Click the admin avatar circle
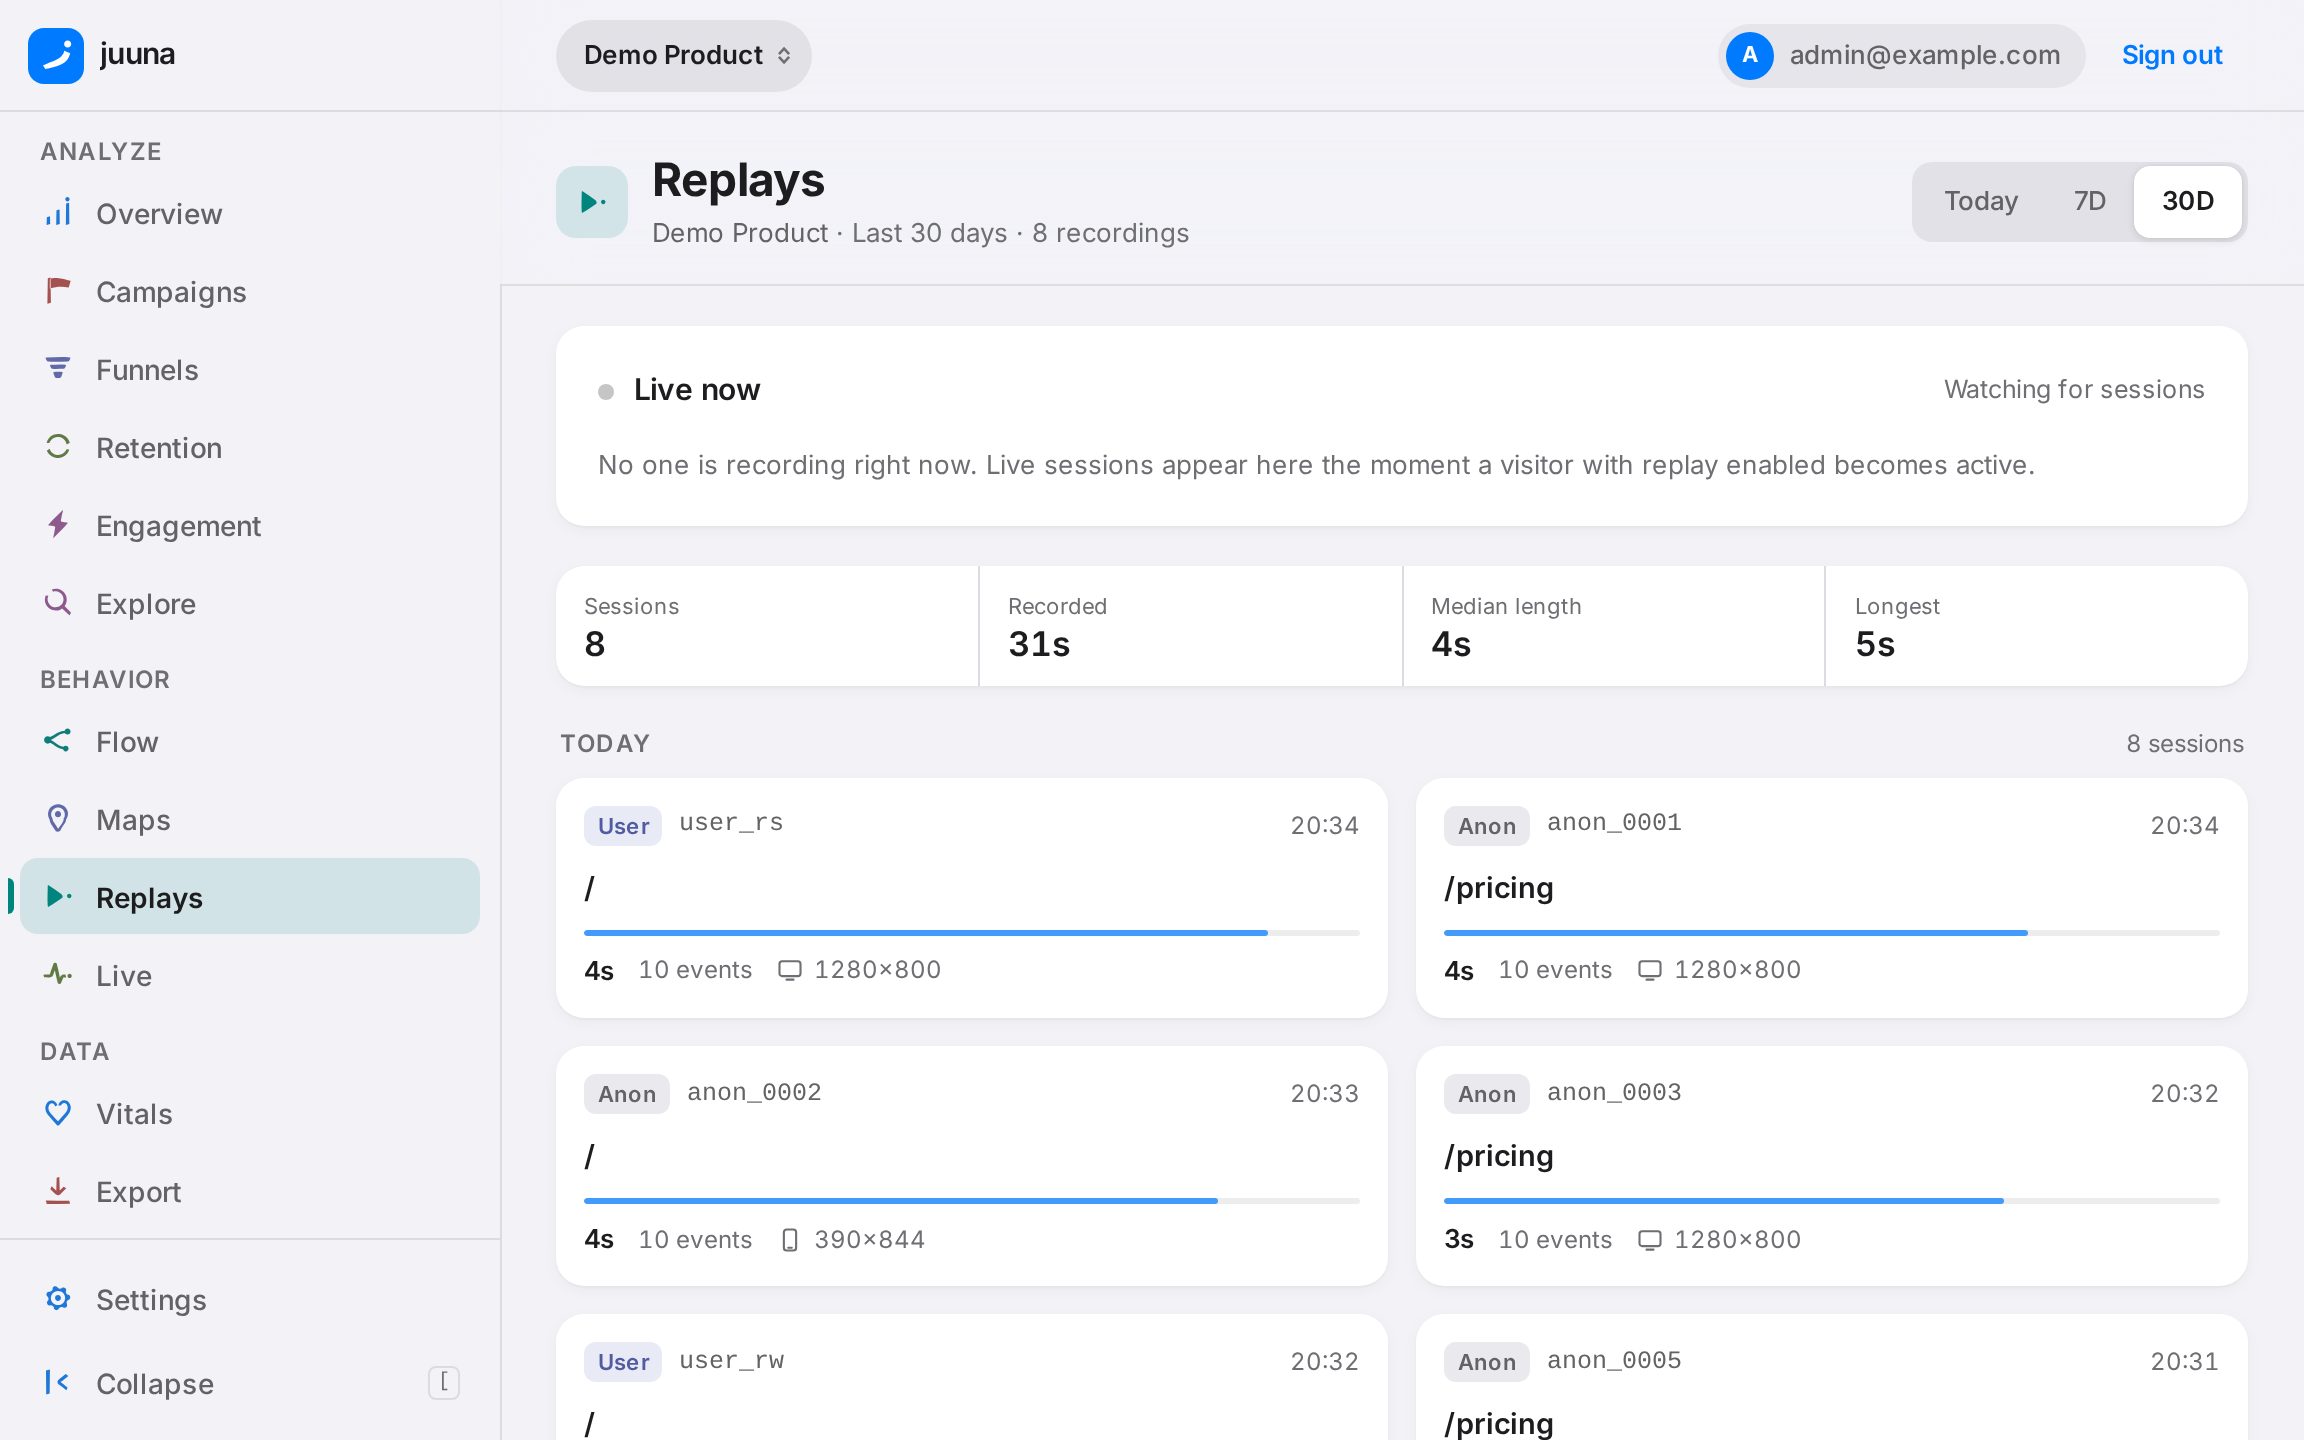 coord(1750,55)
